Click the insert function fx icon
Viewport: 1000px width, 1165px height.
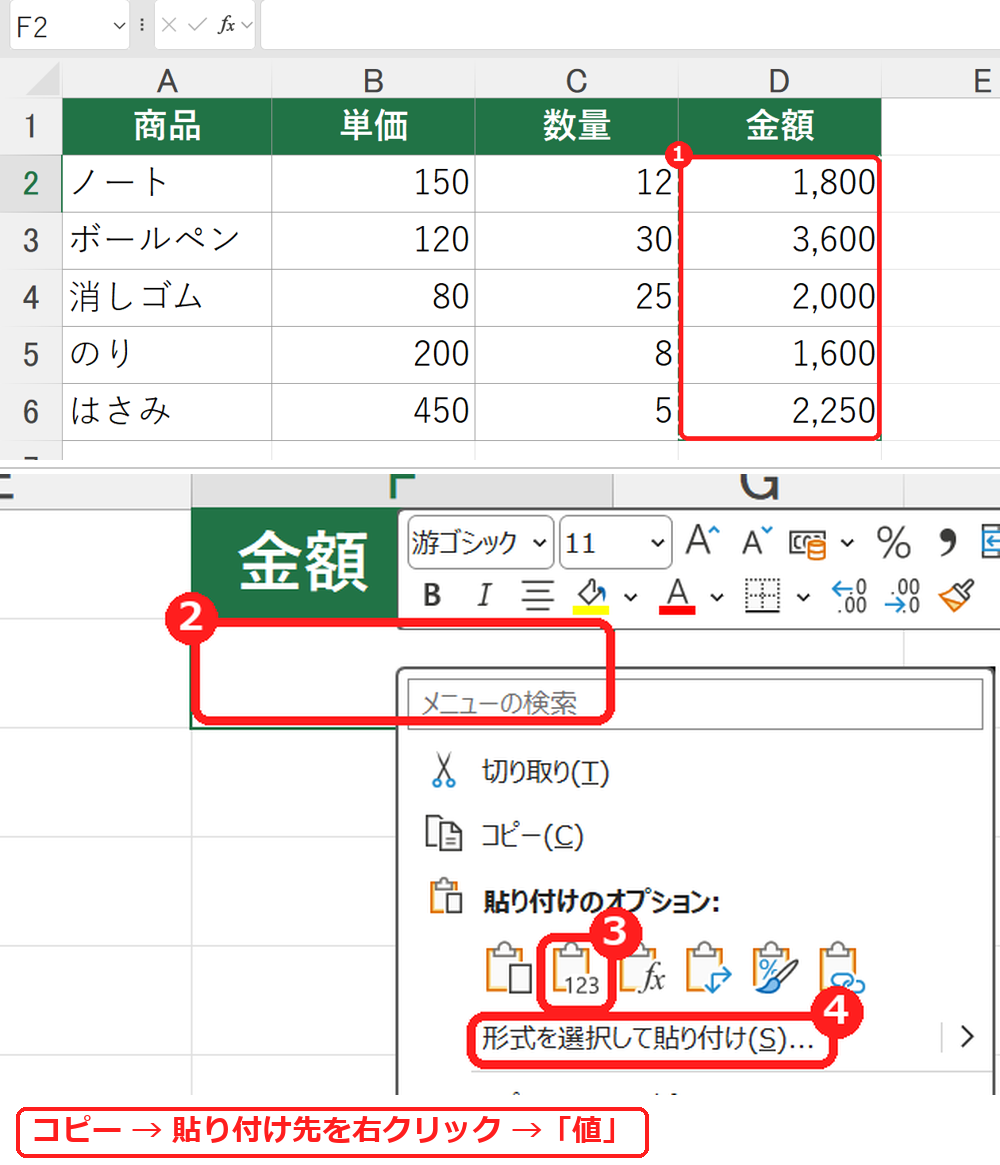tap(226, 25)
